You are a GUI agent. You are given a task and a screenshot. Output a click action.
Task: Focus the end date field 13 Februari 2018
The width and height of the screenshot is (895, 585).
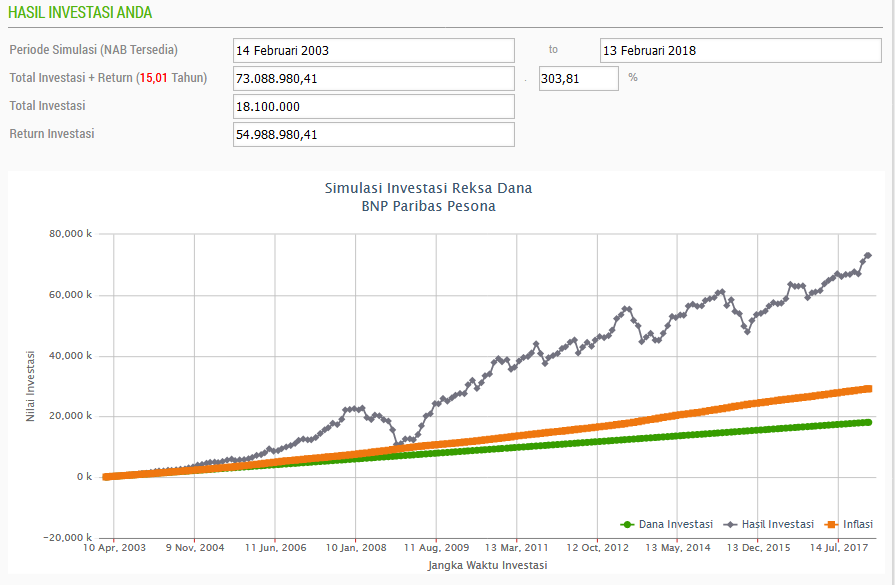[x=740, y=50]
